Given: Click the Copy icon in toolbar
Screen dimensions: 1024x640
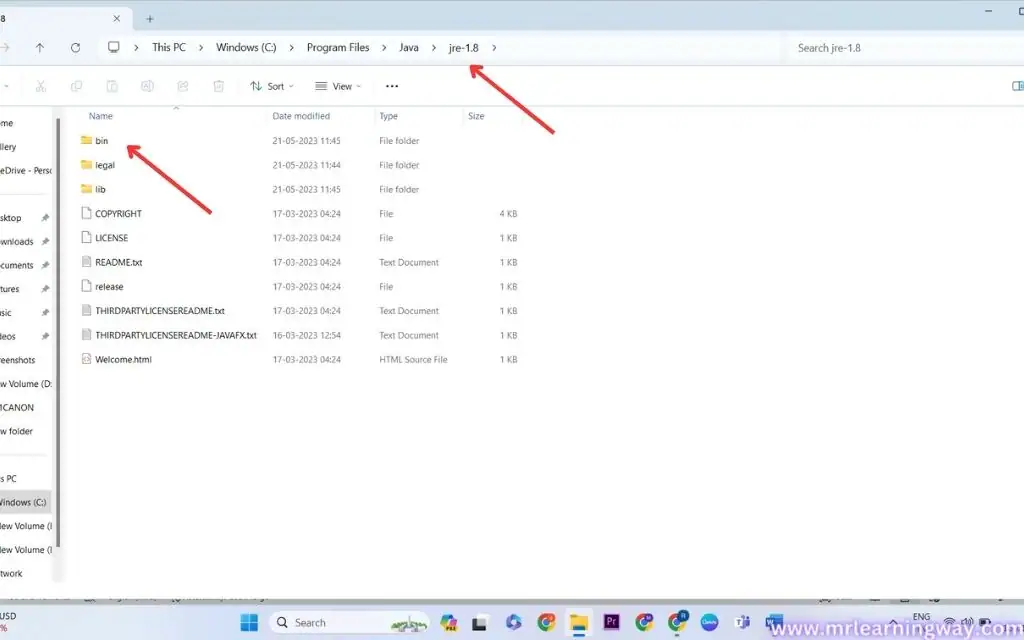Looking at the screenshot, I should pos(76,86).
